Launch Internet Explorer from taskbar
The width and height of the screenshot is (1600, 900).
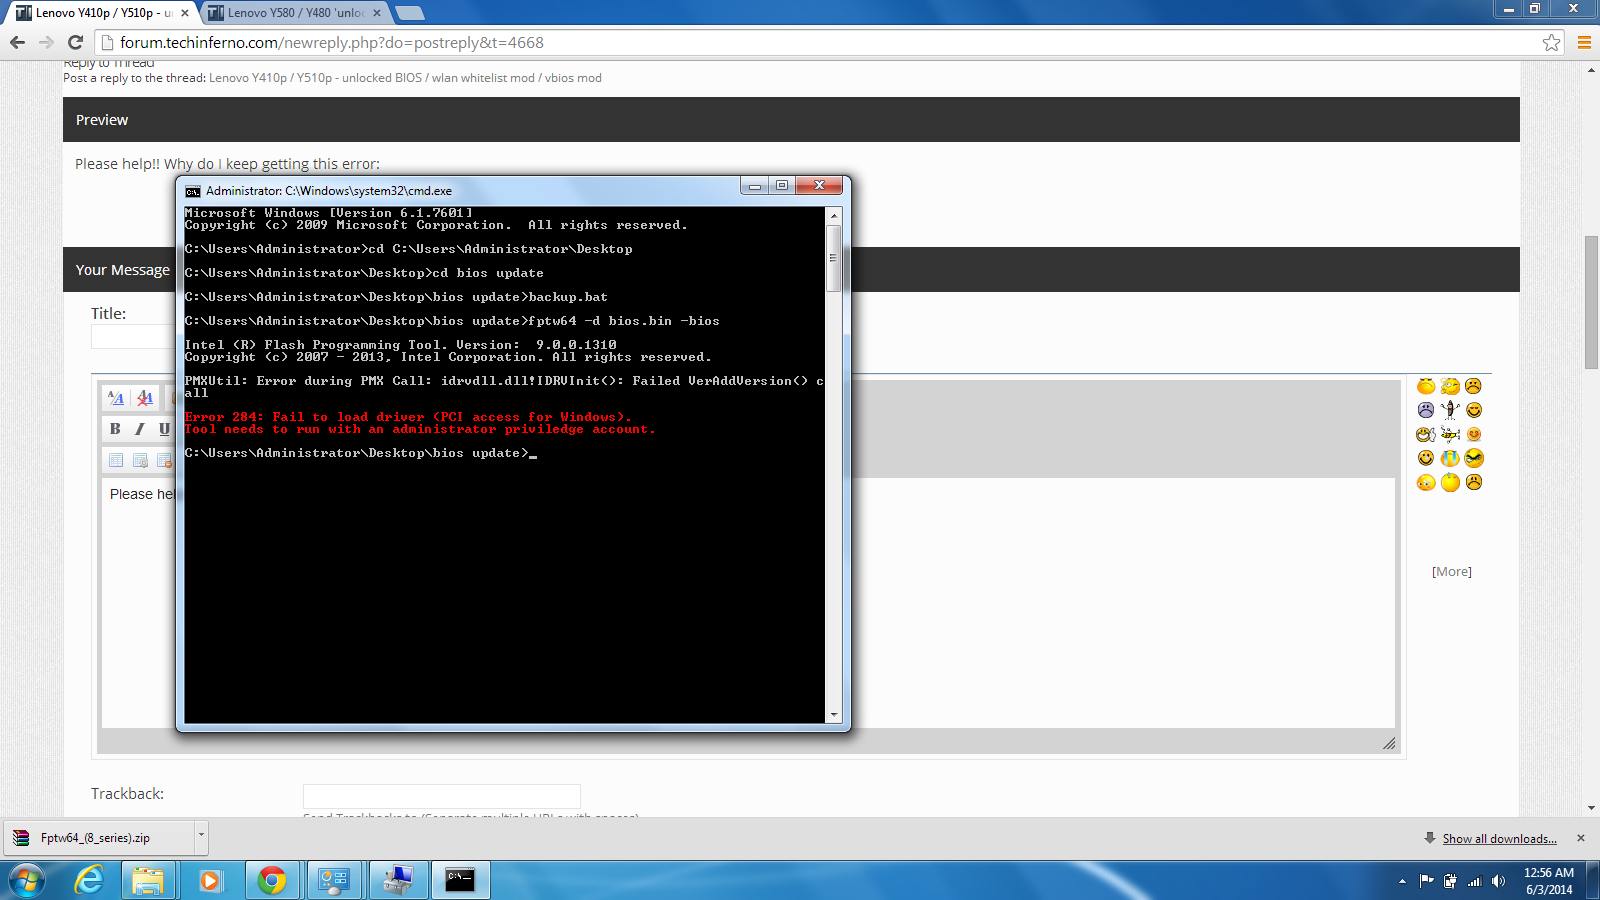coord(90,880)
